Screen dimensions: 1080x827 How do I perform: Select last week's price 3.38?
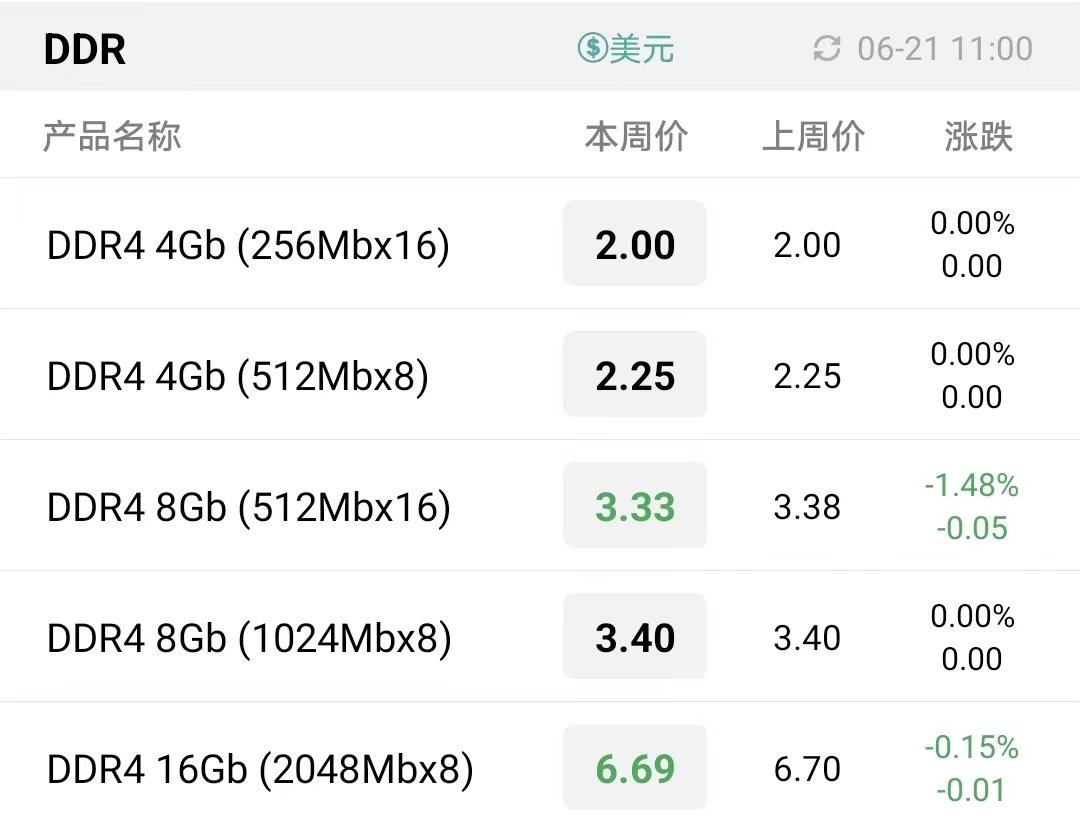(x=807, y=507)
